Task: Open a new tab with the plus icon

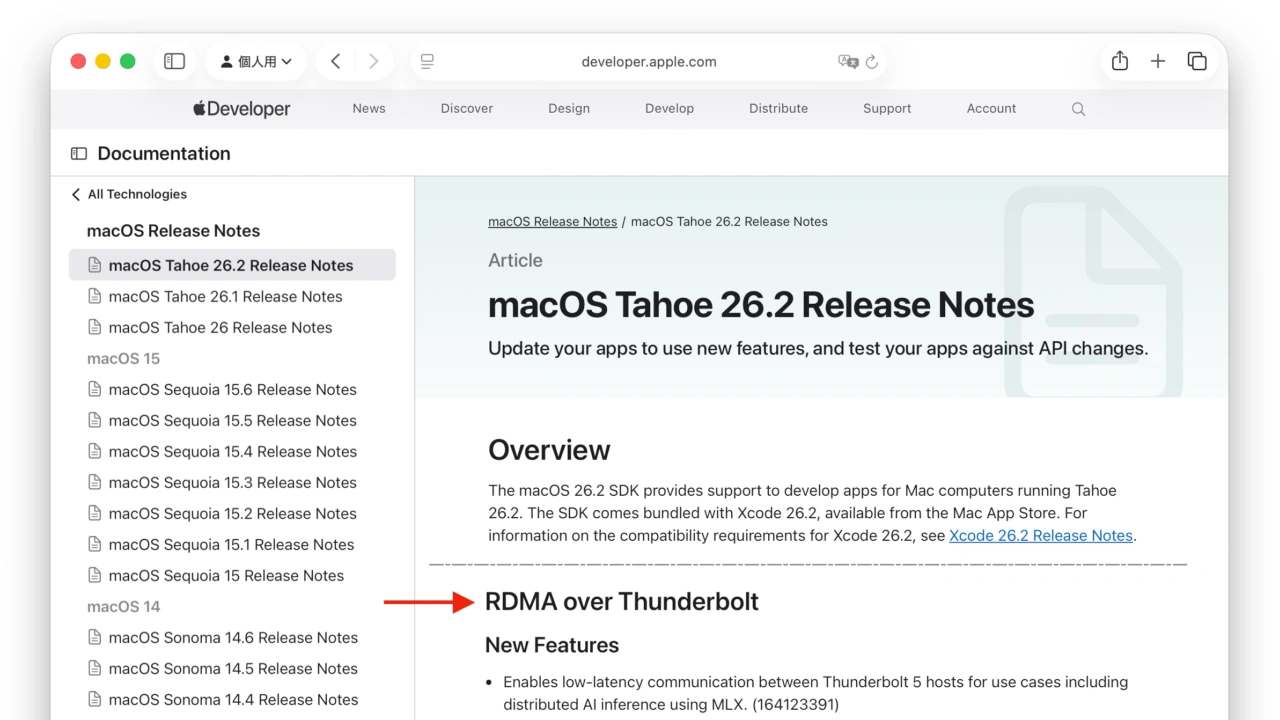Action: (1157, 61)
